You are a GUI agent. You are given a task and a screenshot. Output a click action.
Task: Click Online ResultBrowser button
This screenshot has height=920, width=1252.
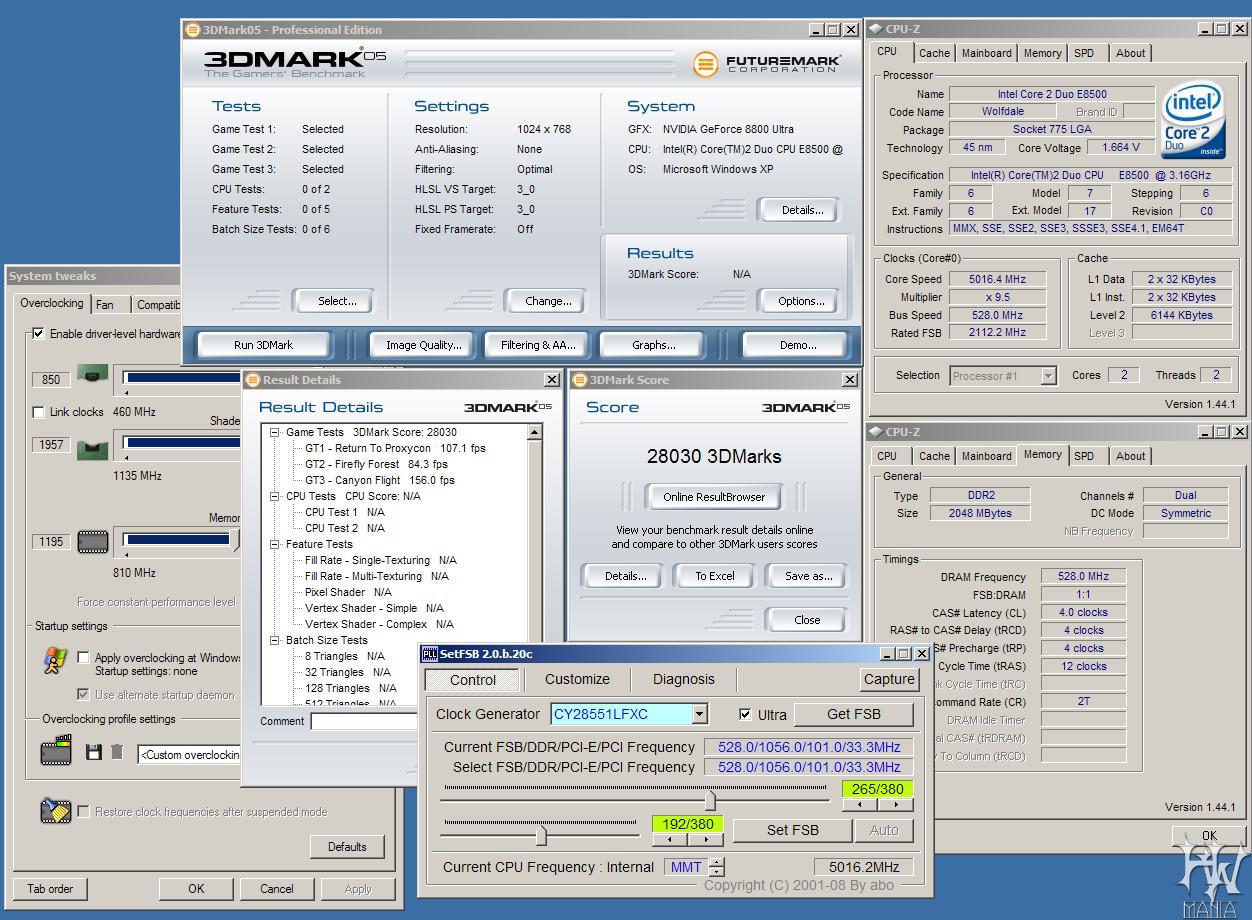point(714,497)
